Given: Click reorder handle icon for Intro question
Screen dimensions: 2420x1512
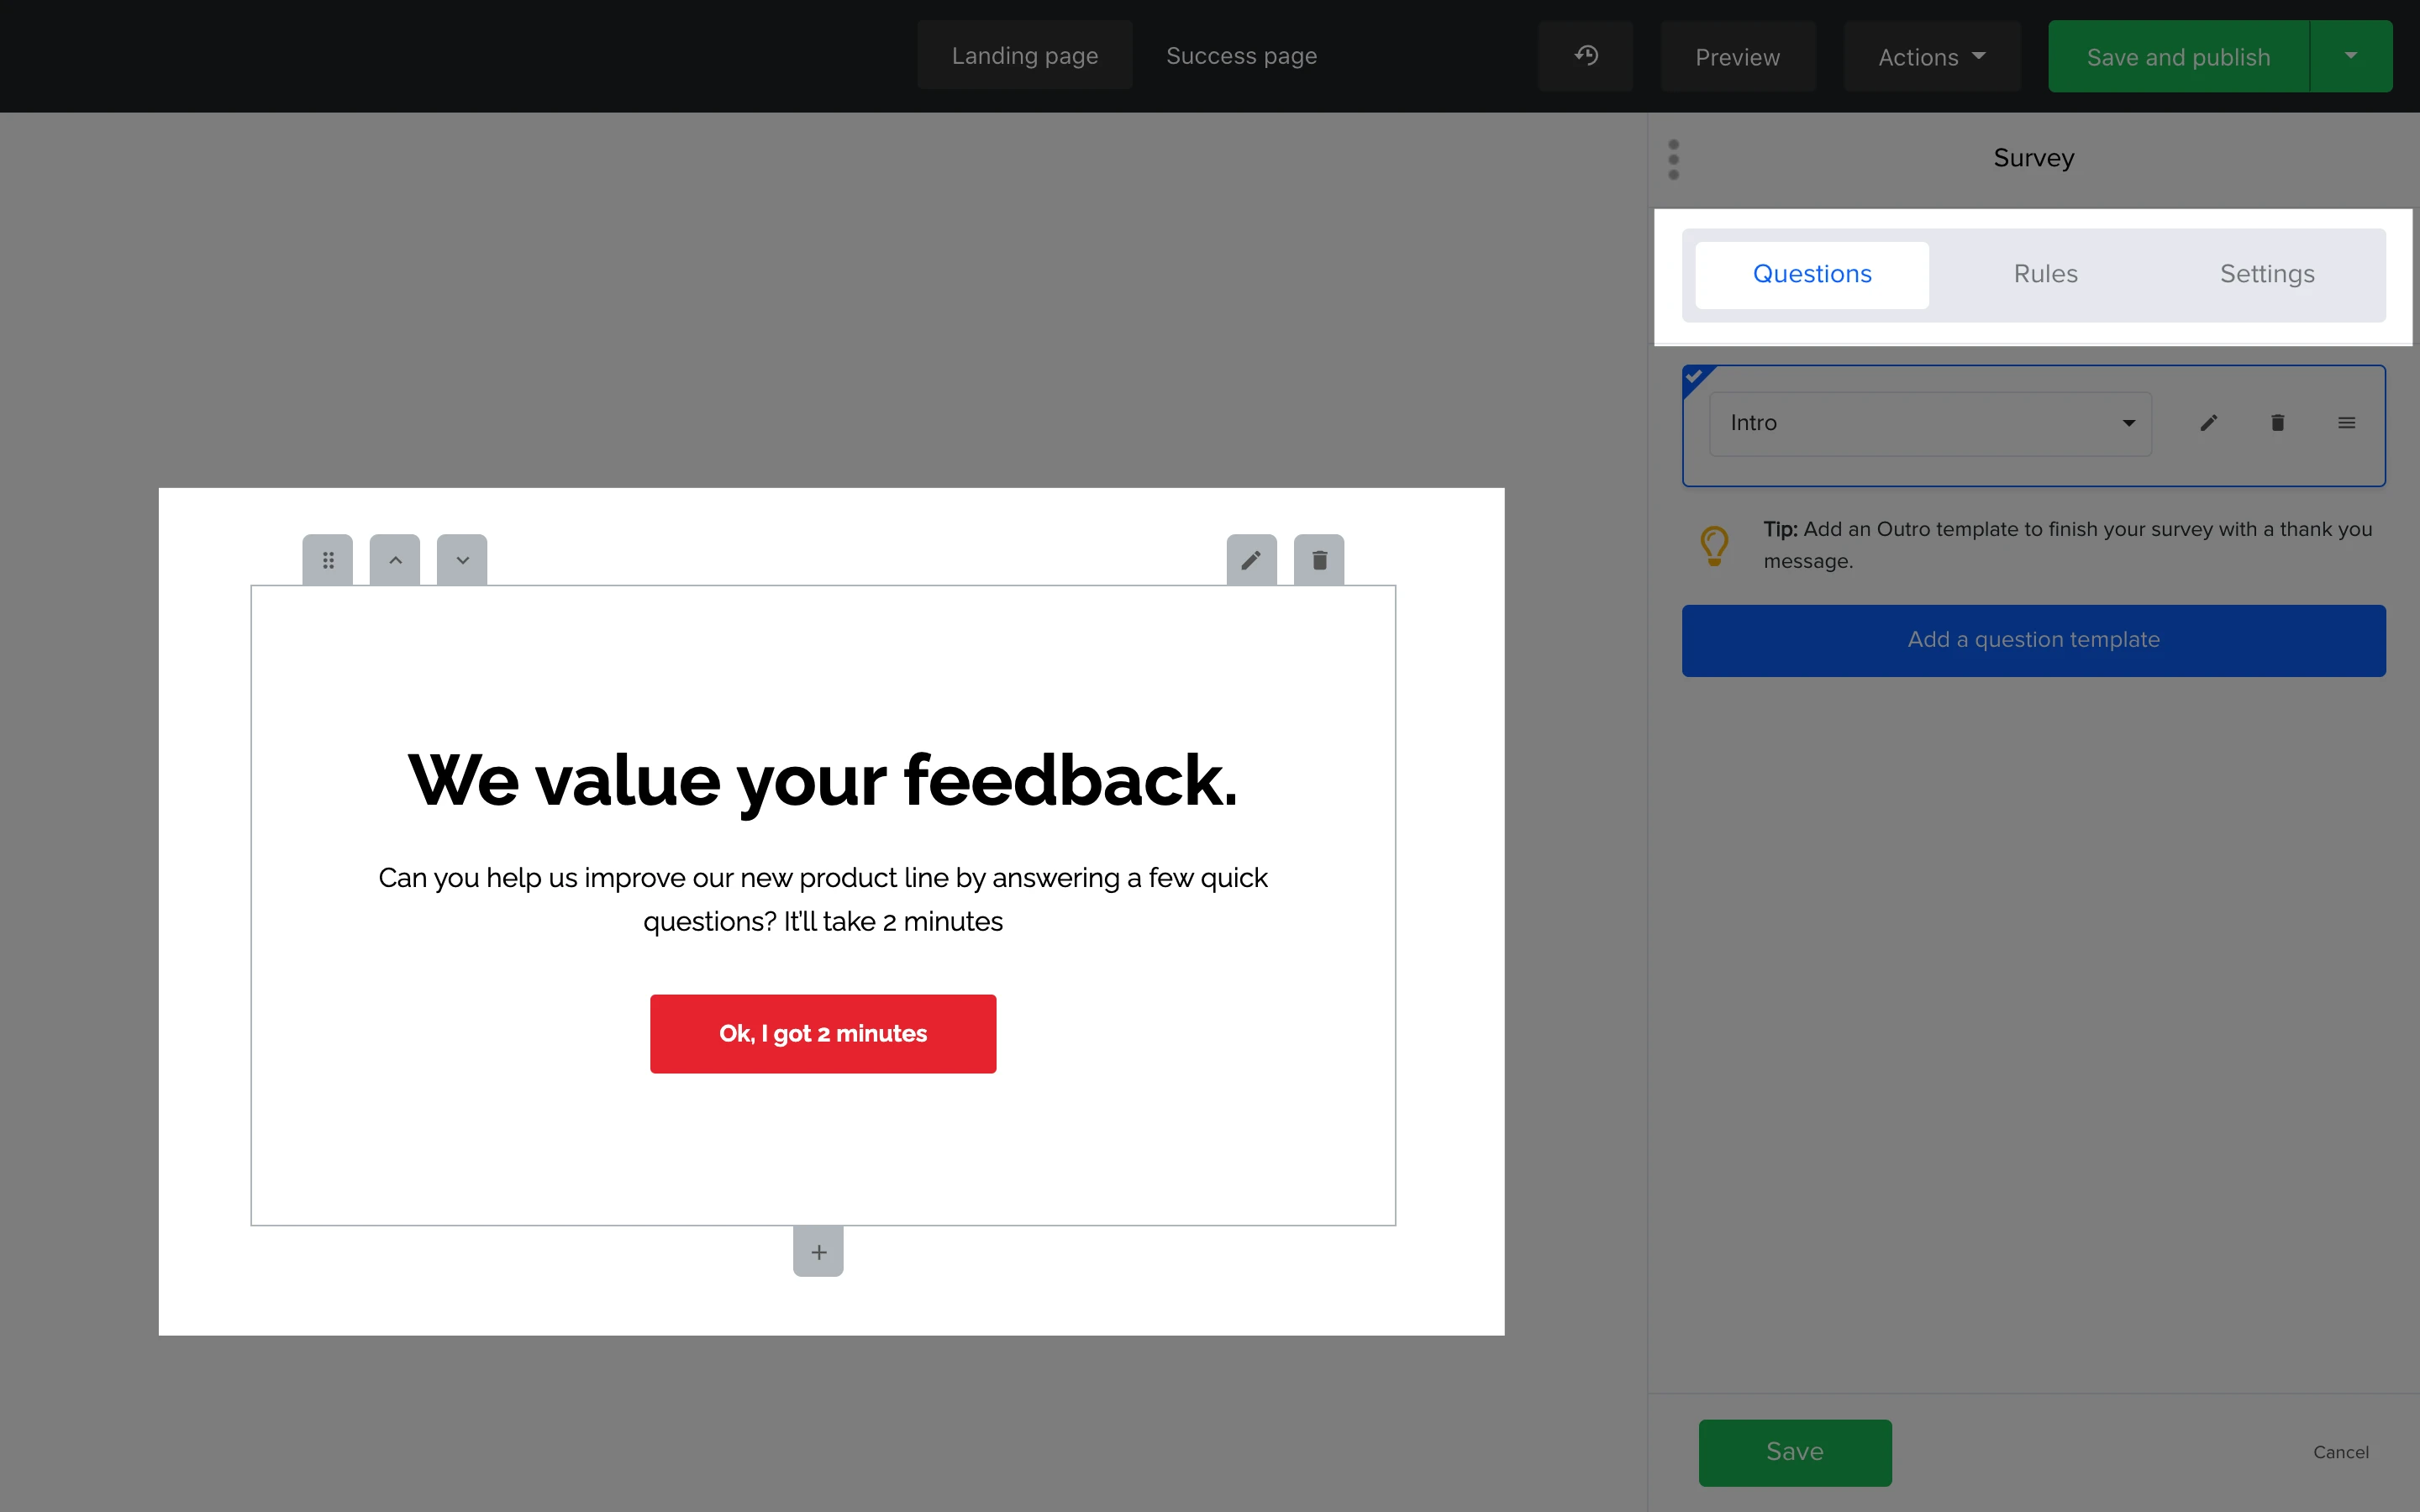Looking at the screenshot, I should click(x=2346, y=423).
